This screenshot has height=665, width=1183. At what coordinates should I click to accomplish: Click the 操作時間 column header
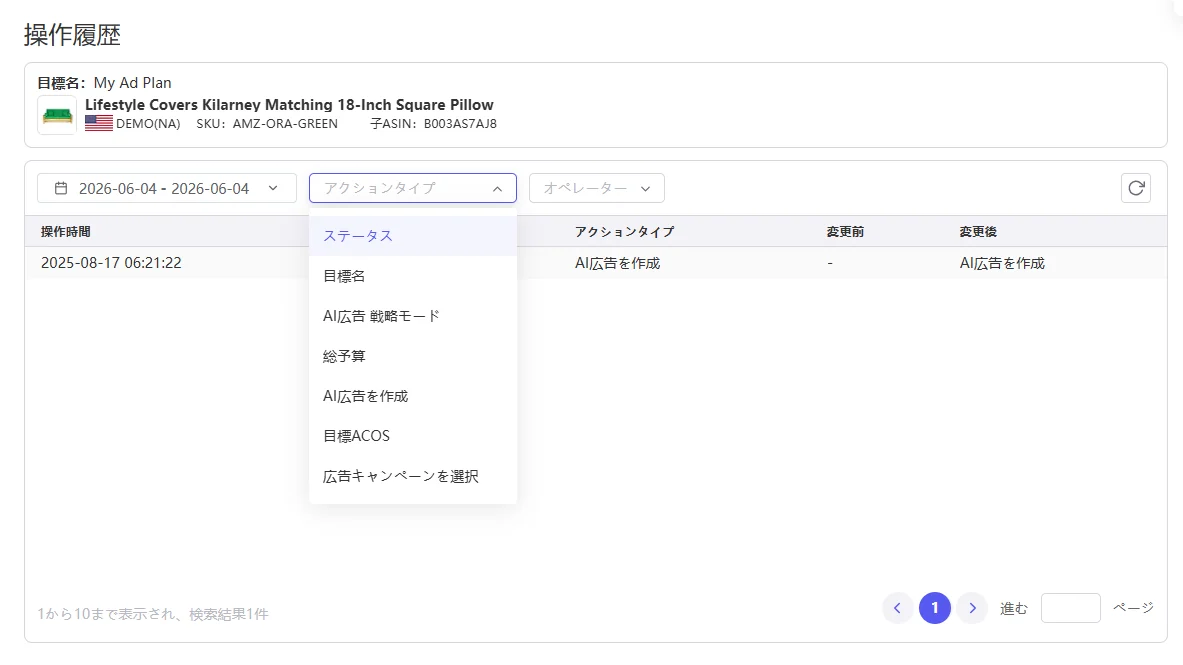[x=66, y=232]
